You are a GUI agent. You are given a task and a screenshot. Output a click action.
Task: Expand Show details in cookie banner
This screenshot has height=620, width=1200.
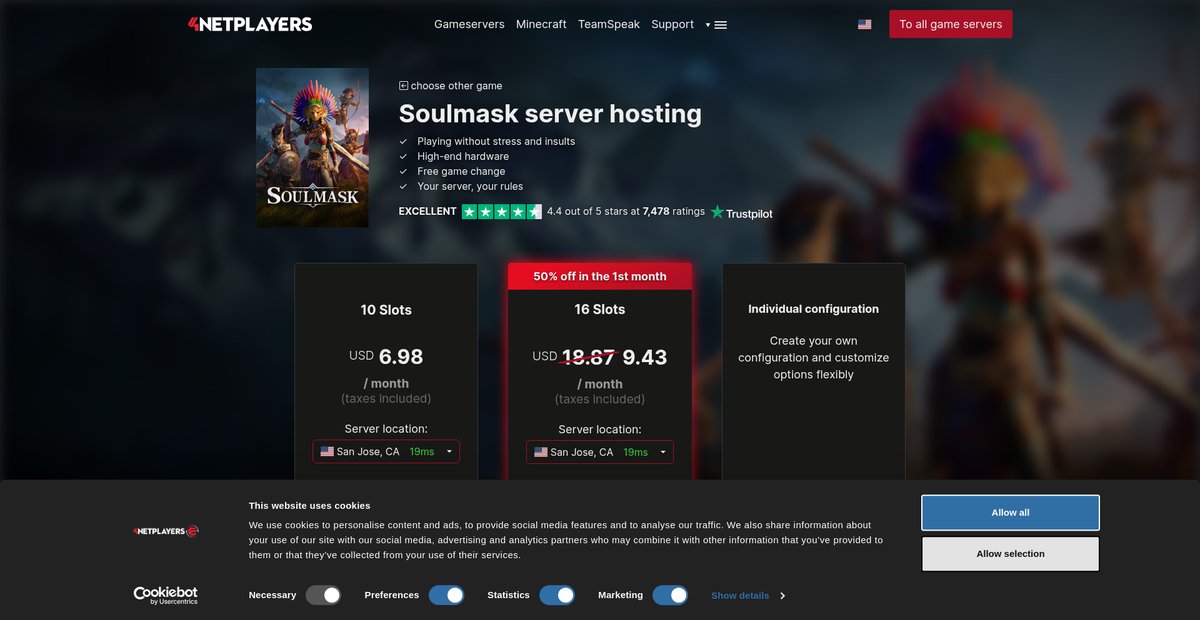[x=748, y=596]
